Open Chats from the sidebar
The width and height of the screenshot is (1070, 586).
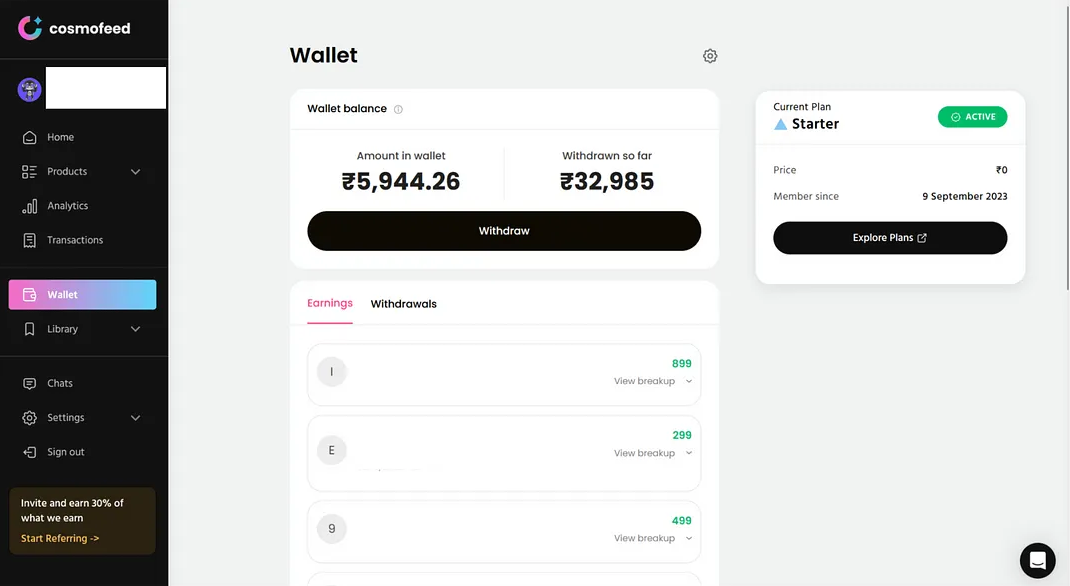(59, 383)
